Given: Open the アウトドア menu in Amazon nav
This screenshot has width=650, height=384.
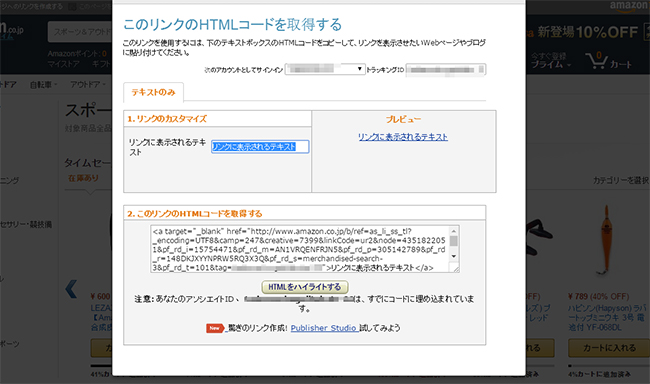Looking at the screenshot, I should [87, 84].
